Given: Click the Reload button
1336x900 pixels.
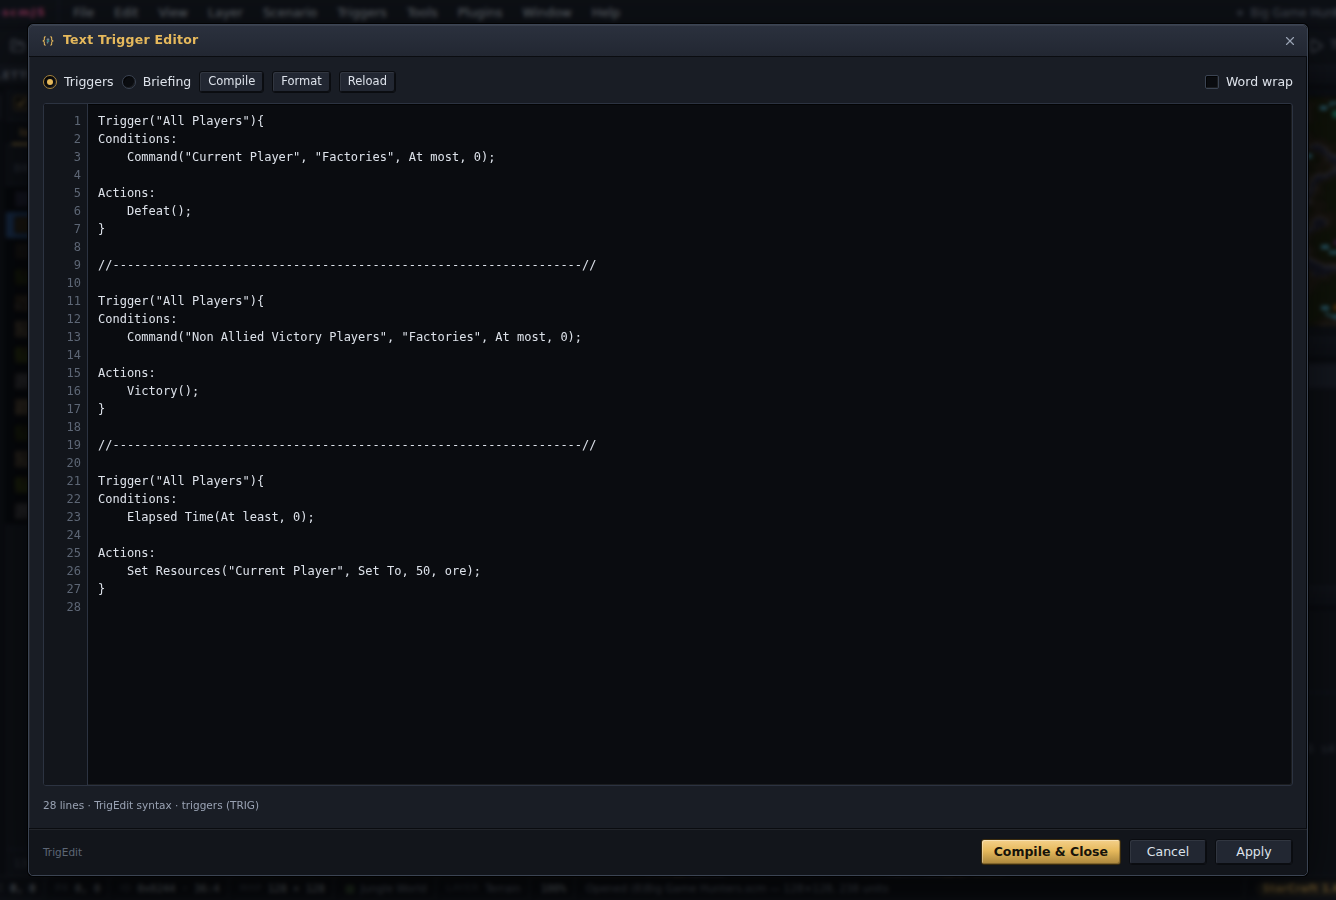Looking at the screenshot, I should [367, 82].
